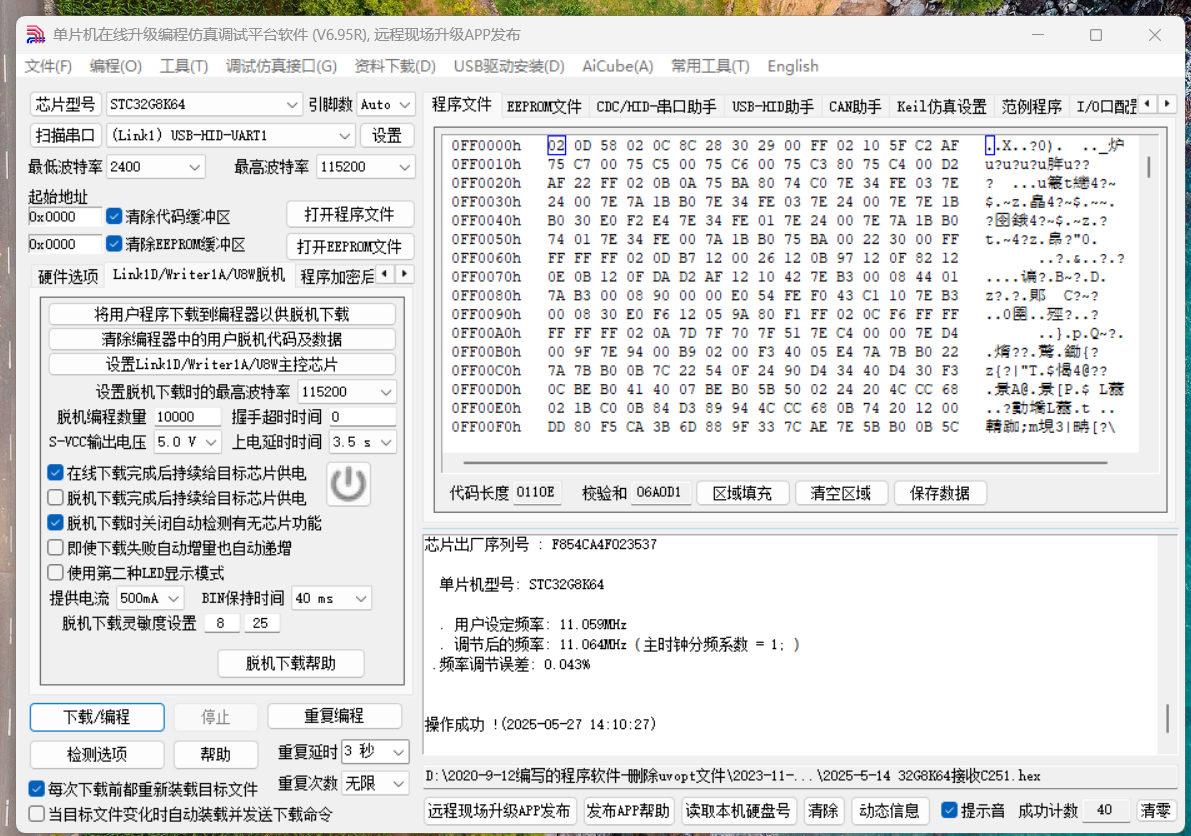This screenshot has height=836, width=1191.
Task: Open 文件(F) menu
Action: (x=48, y=66)
